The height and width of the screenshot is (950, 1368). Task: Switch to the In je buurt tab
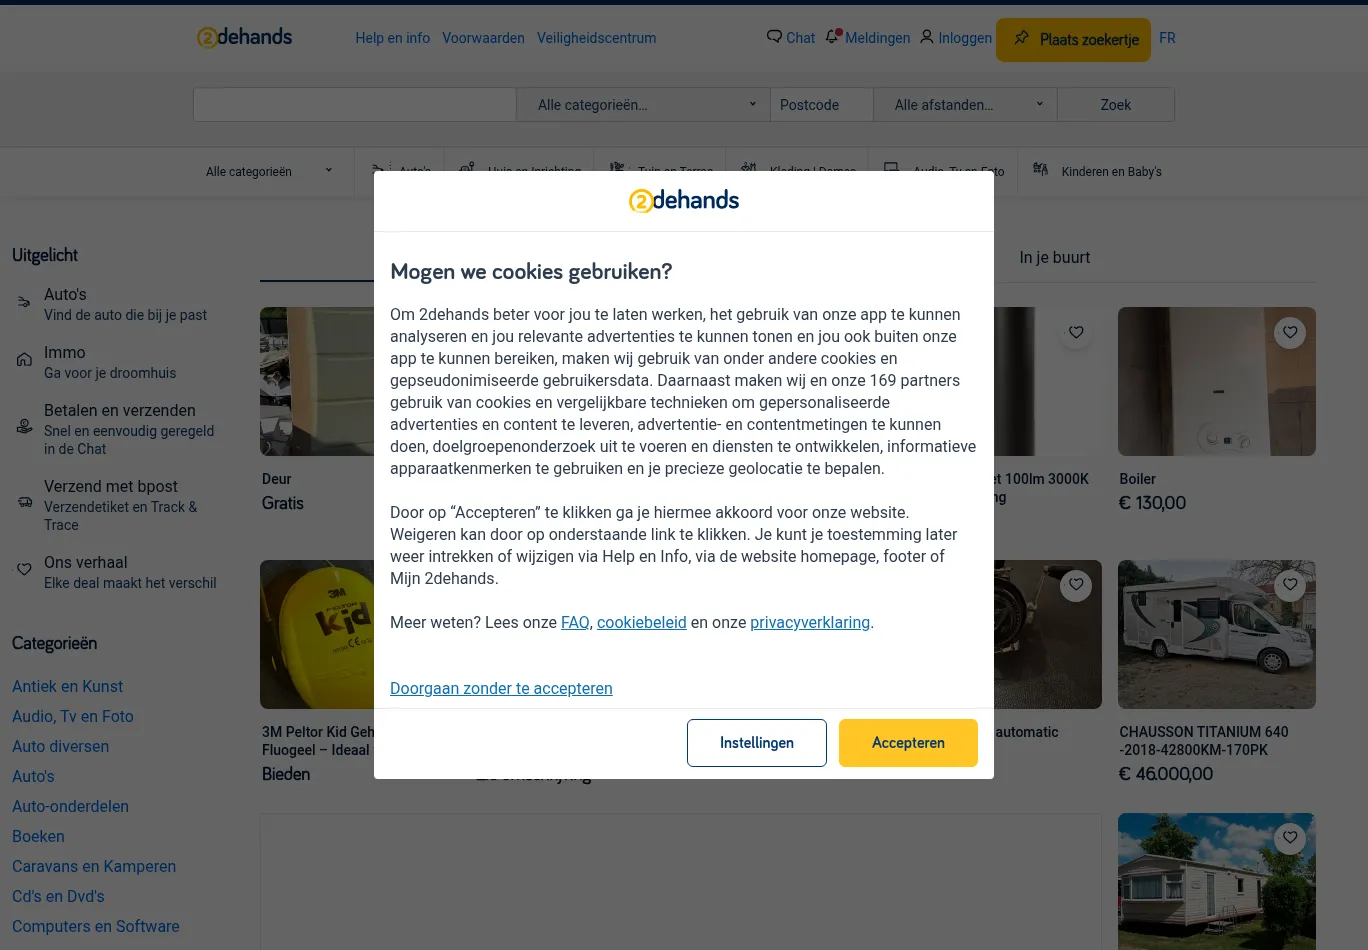click(x=1054, y=257)
